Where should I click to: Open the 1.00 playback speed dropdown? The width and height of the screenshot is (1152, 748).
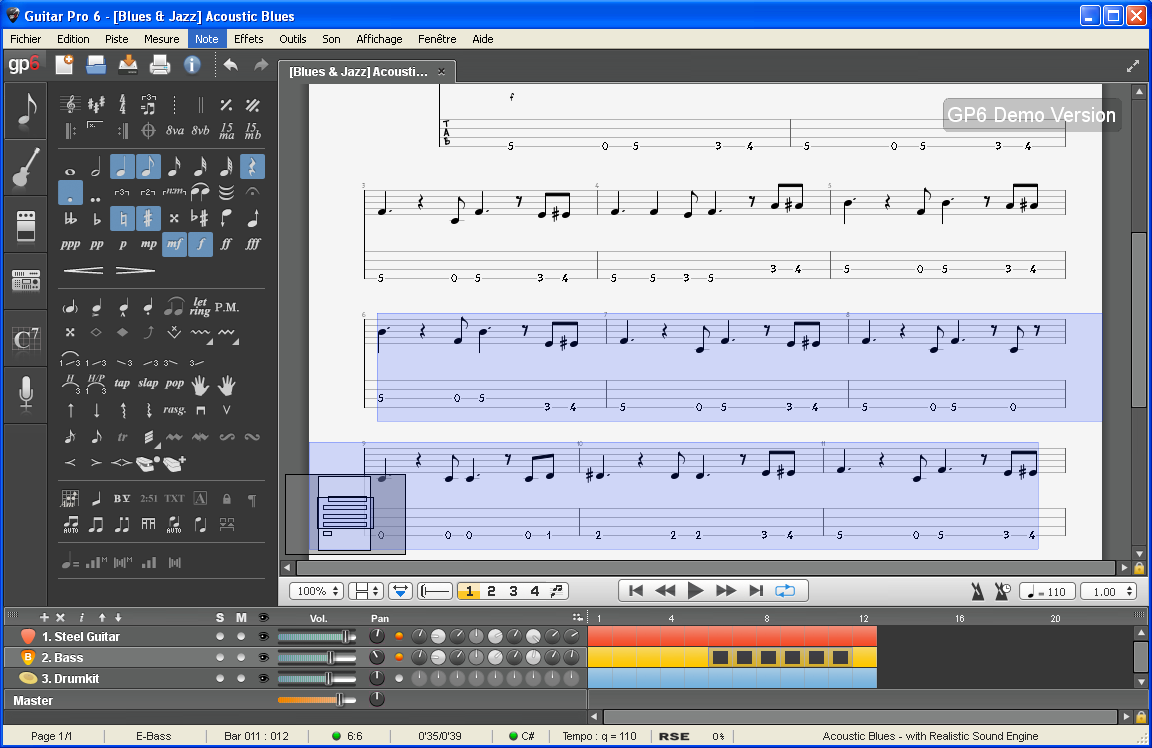coord(1108,591)
